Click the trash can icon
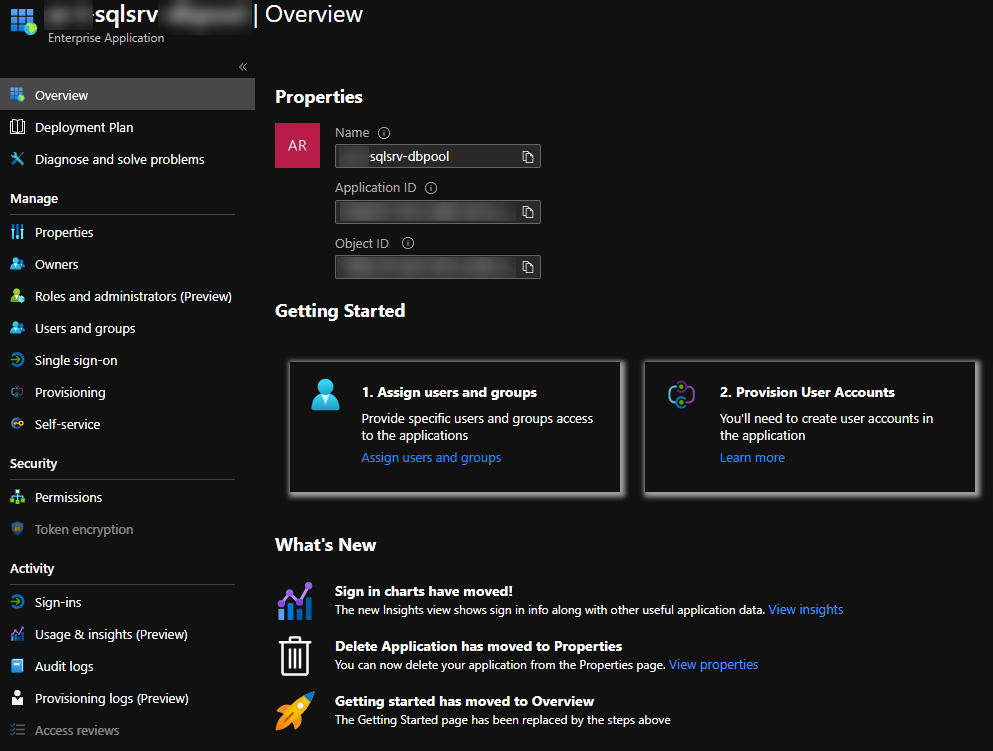Image resolution: width=993 pixels, height=751 pixels. point(294,656)
